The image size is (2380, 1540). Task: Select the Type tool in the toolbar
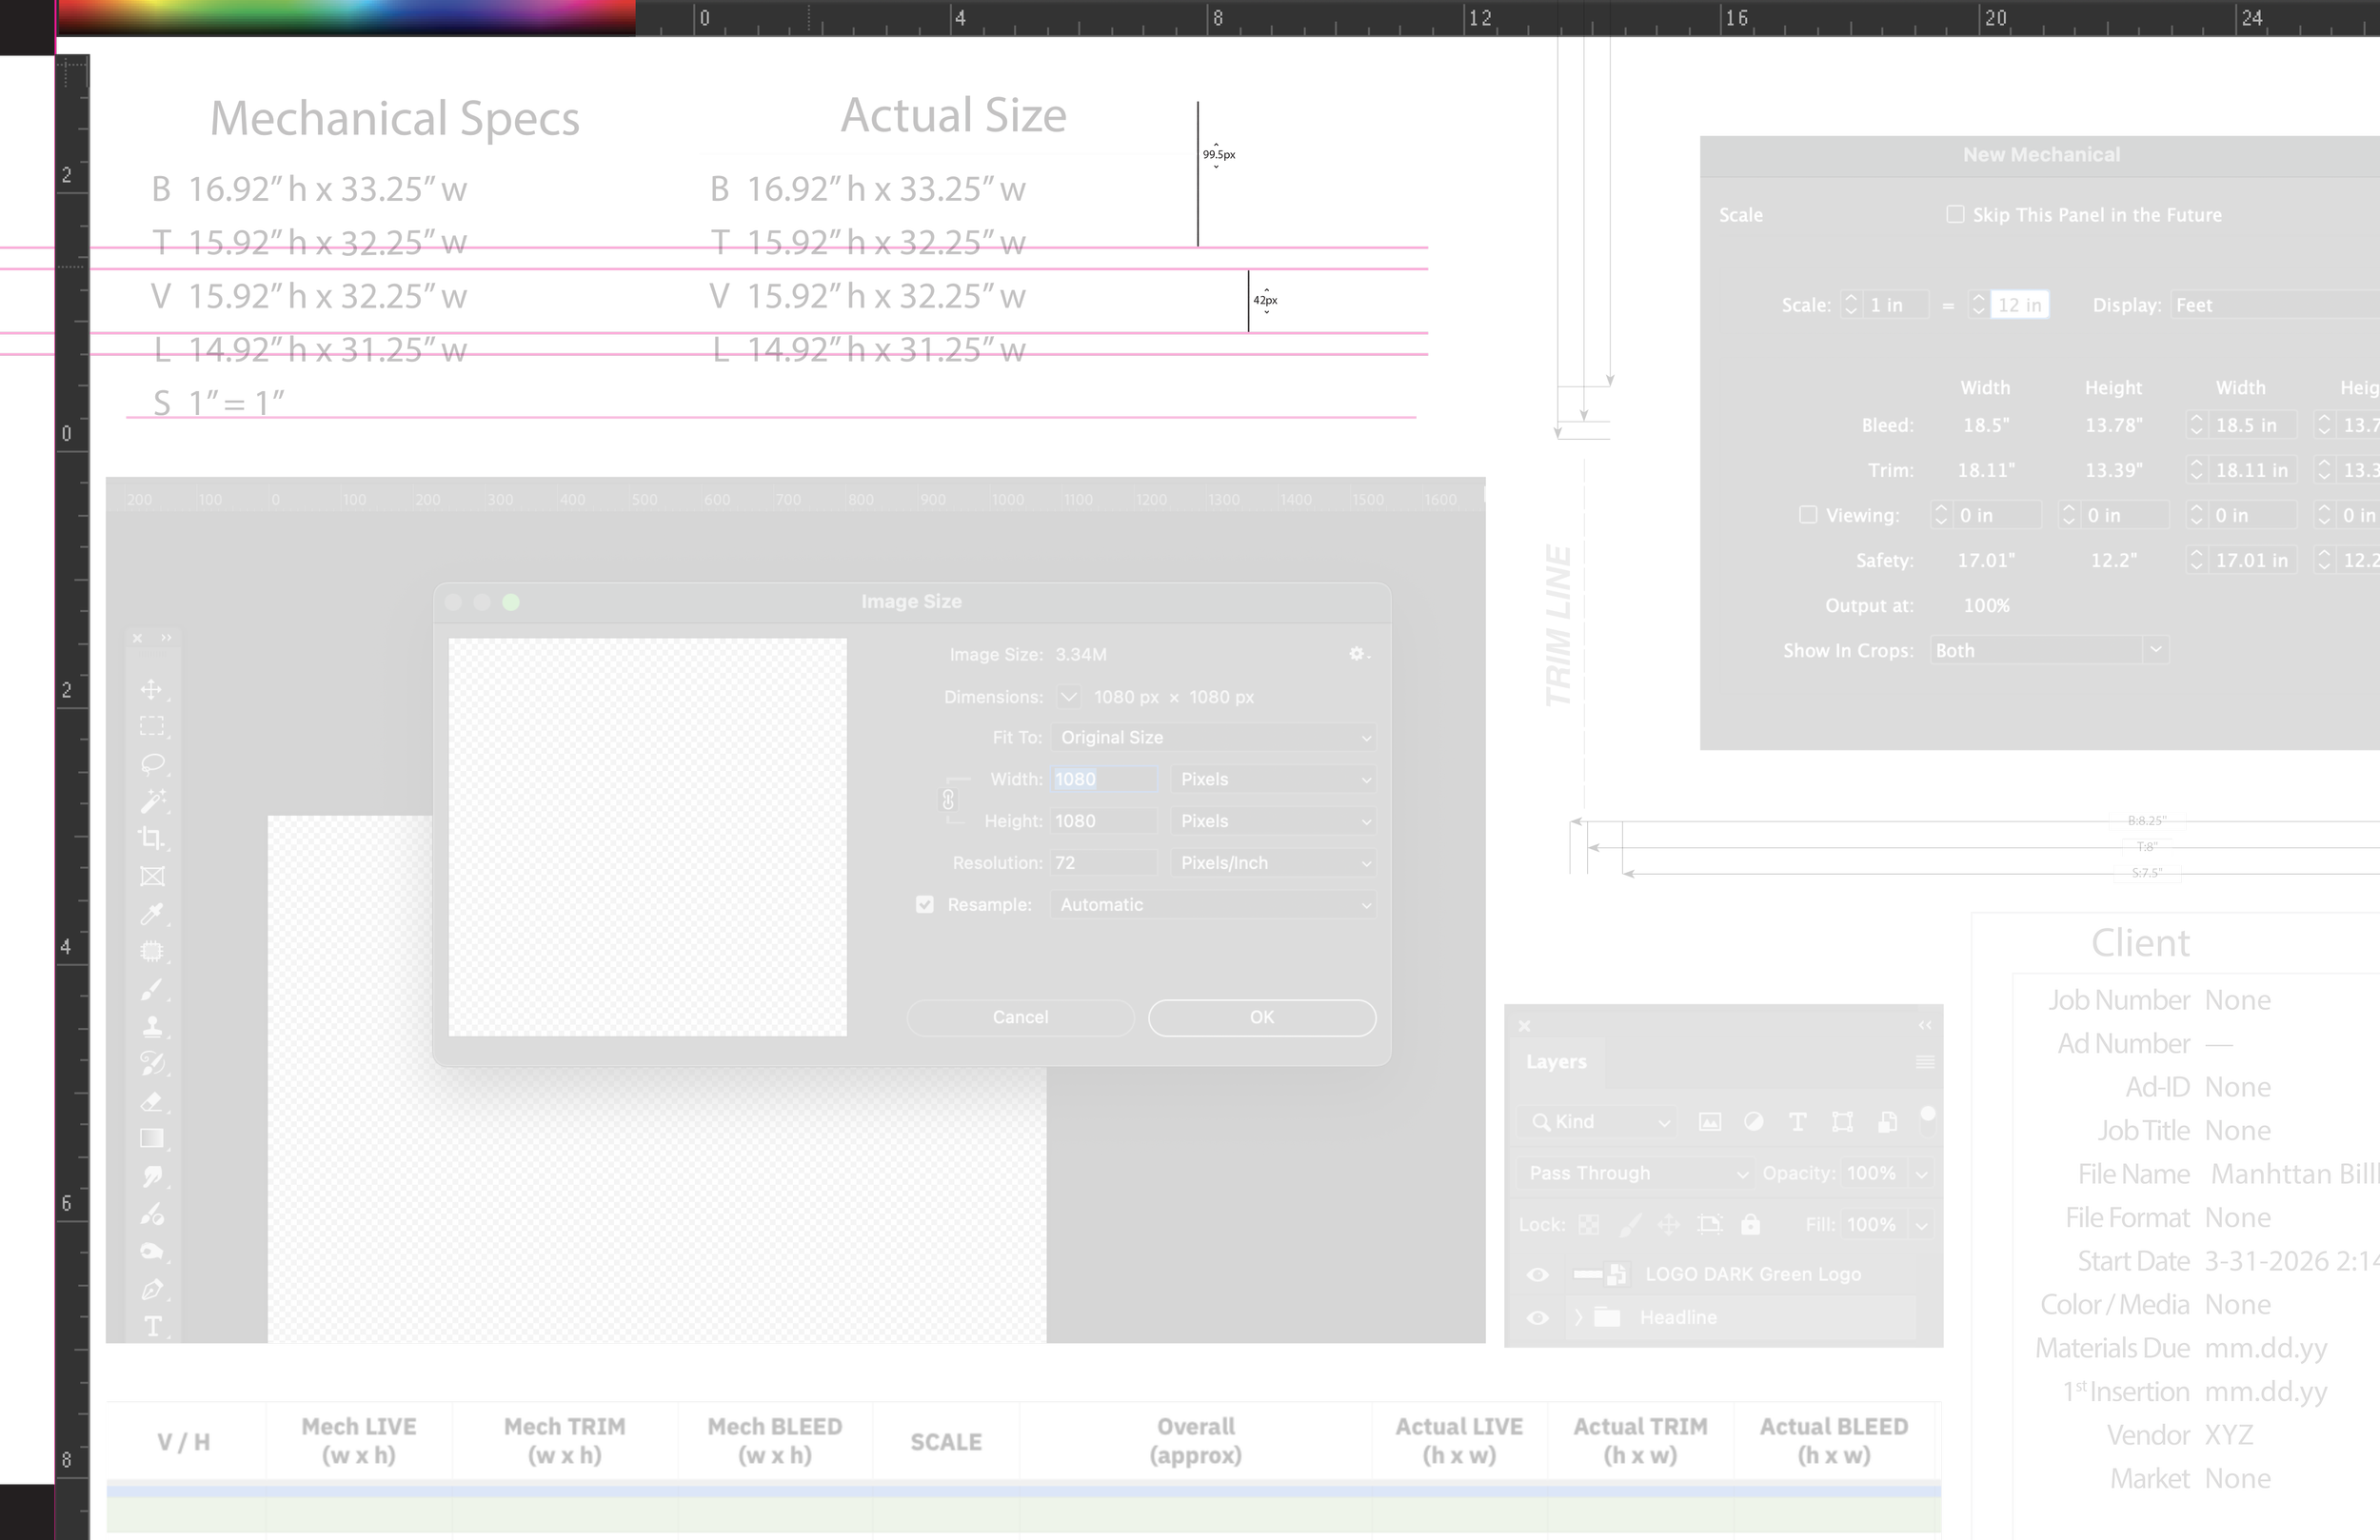(x=152, y=1326)
